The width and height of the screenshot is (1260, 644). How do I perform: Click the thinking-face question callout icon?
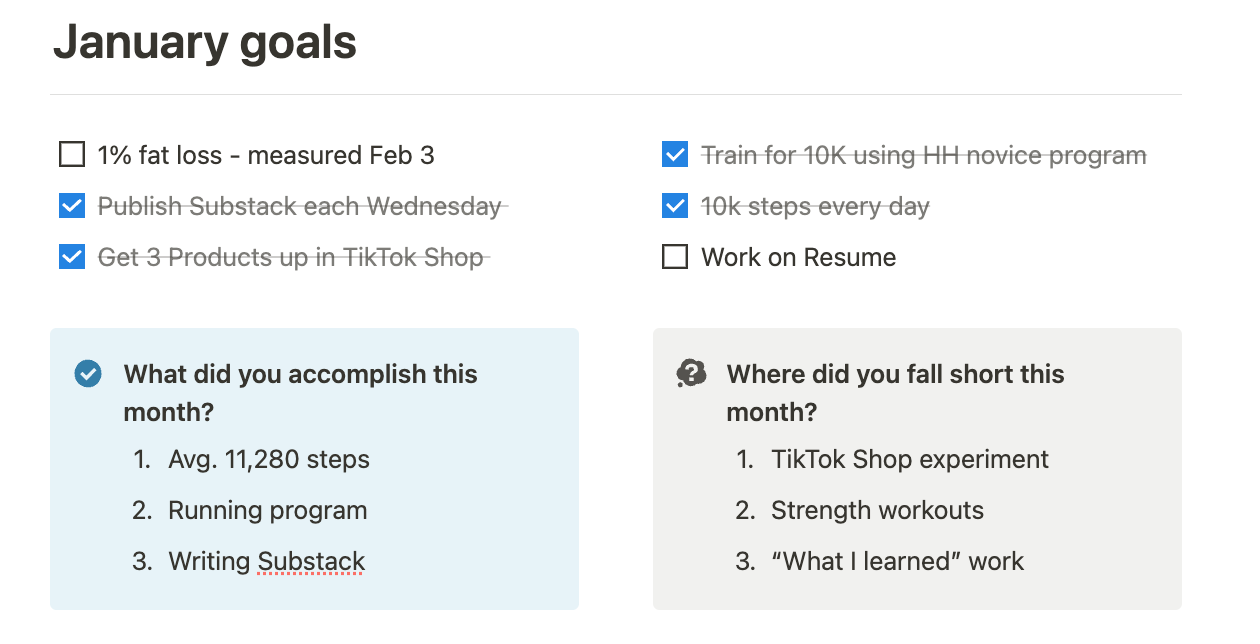691,375
